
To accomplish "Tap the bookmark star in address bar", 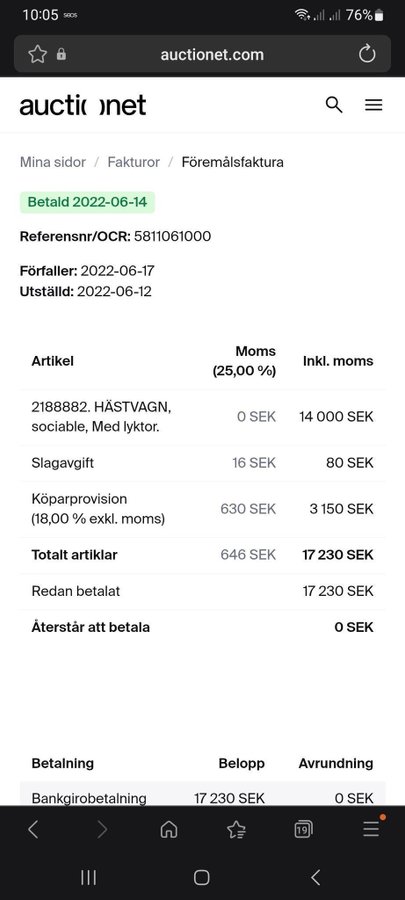I will pyautogui.click(x=37, y=55).
